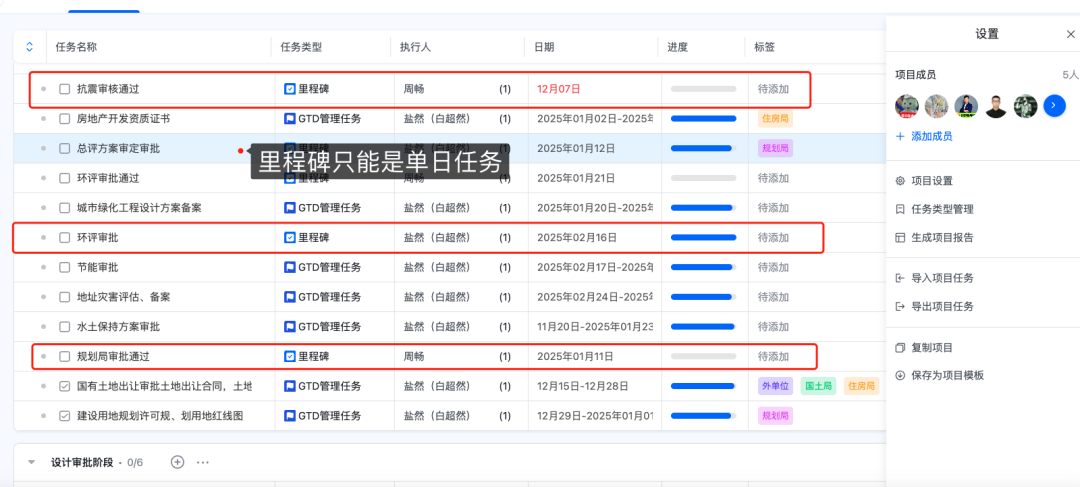This screenshot has height=487, width=1080.
Task: Click the 任务类型 column header
Action: pyautogui.click(x=301, y=48)
